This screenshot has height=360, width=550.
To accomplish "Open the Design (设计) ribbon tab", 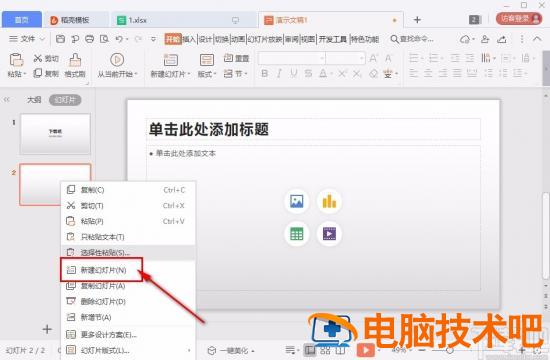I will coord(206,39).
